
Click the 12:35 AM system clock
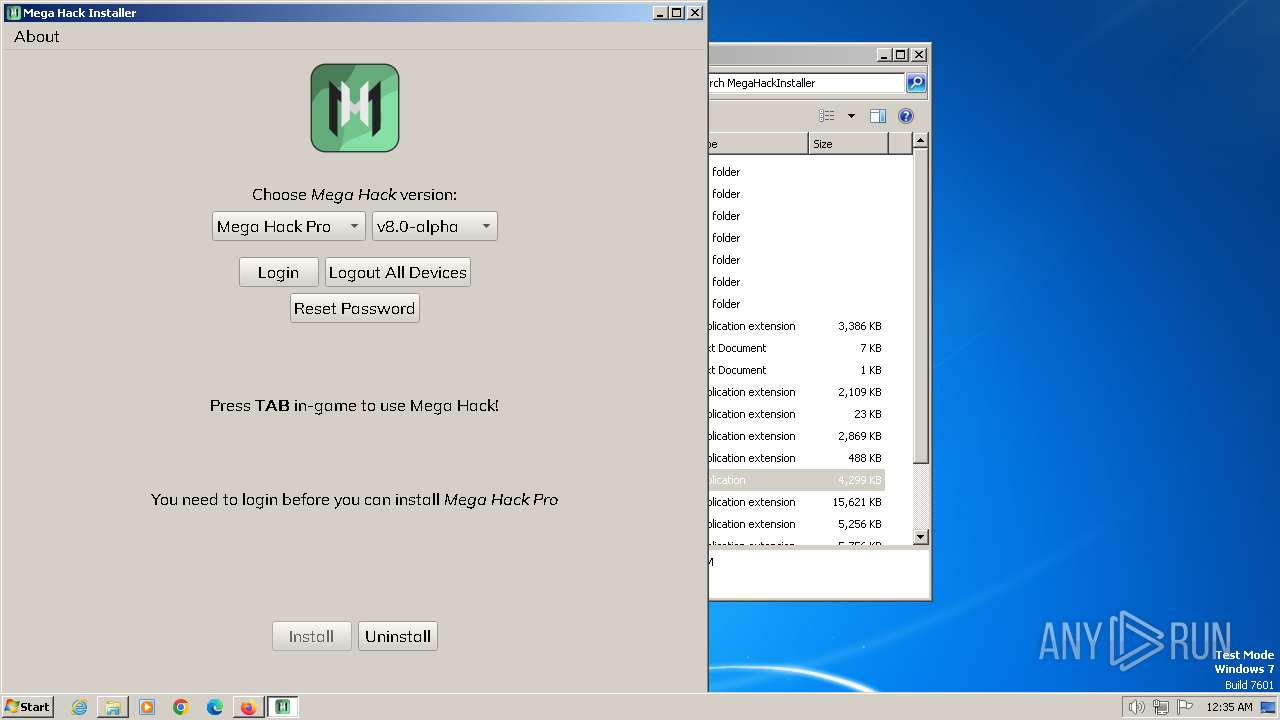tap(1229, 707)
